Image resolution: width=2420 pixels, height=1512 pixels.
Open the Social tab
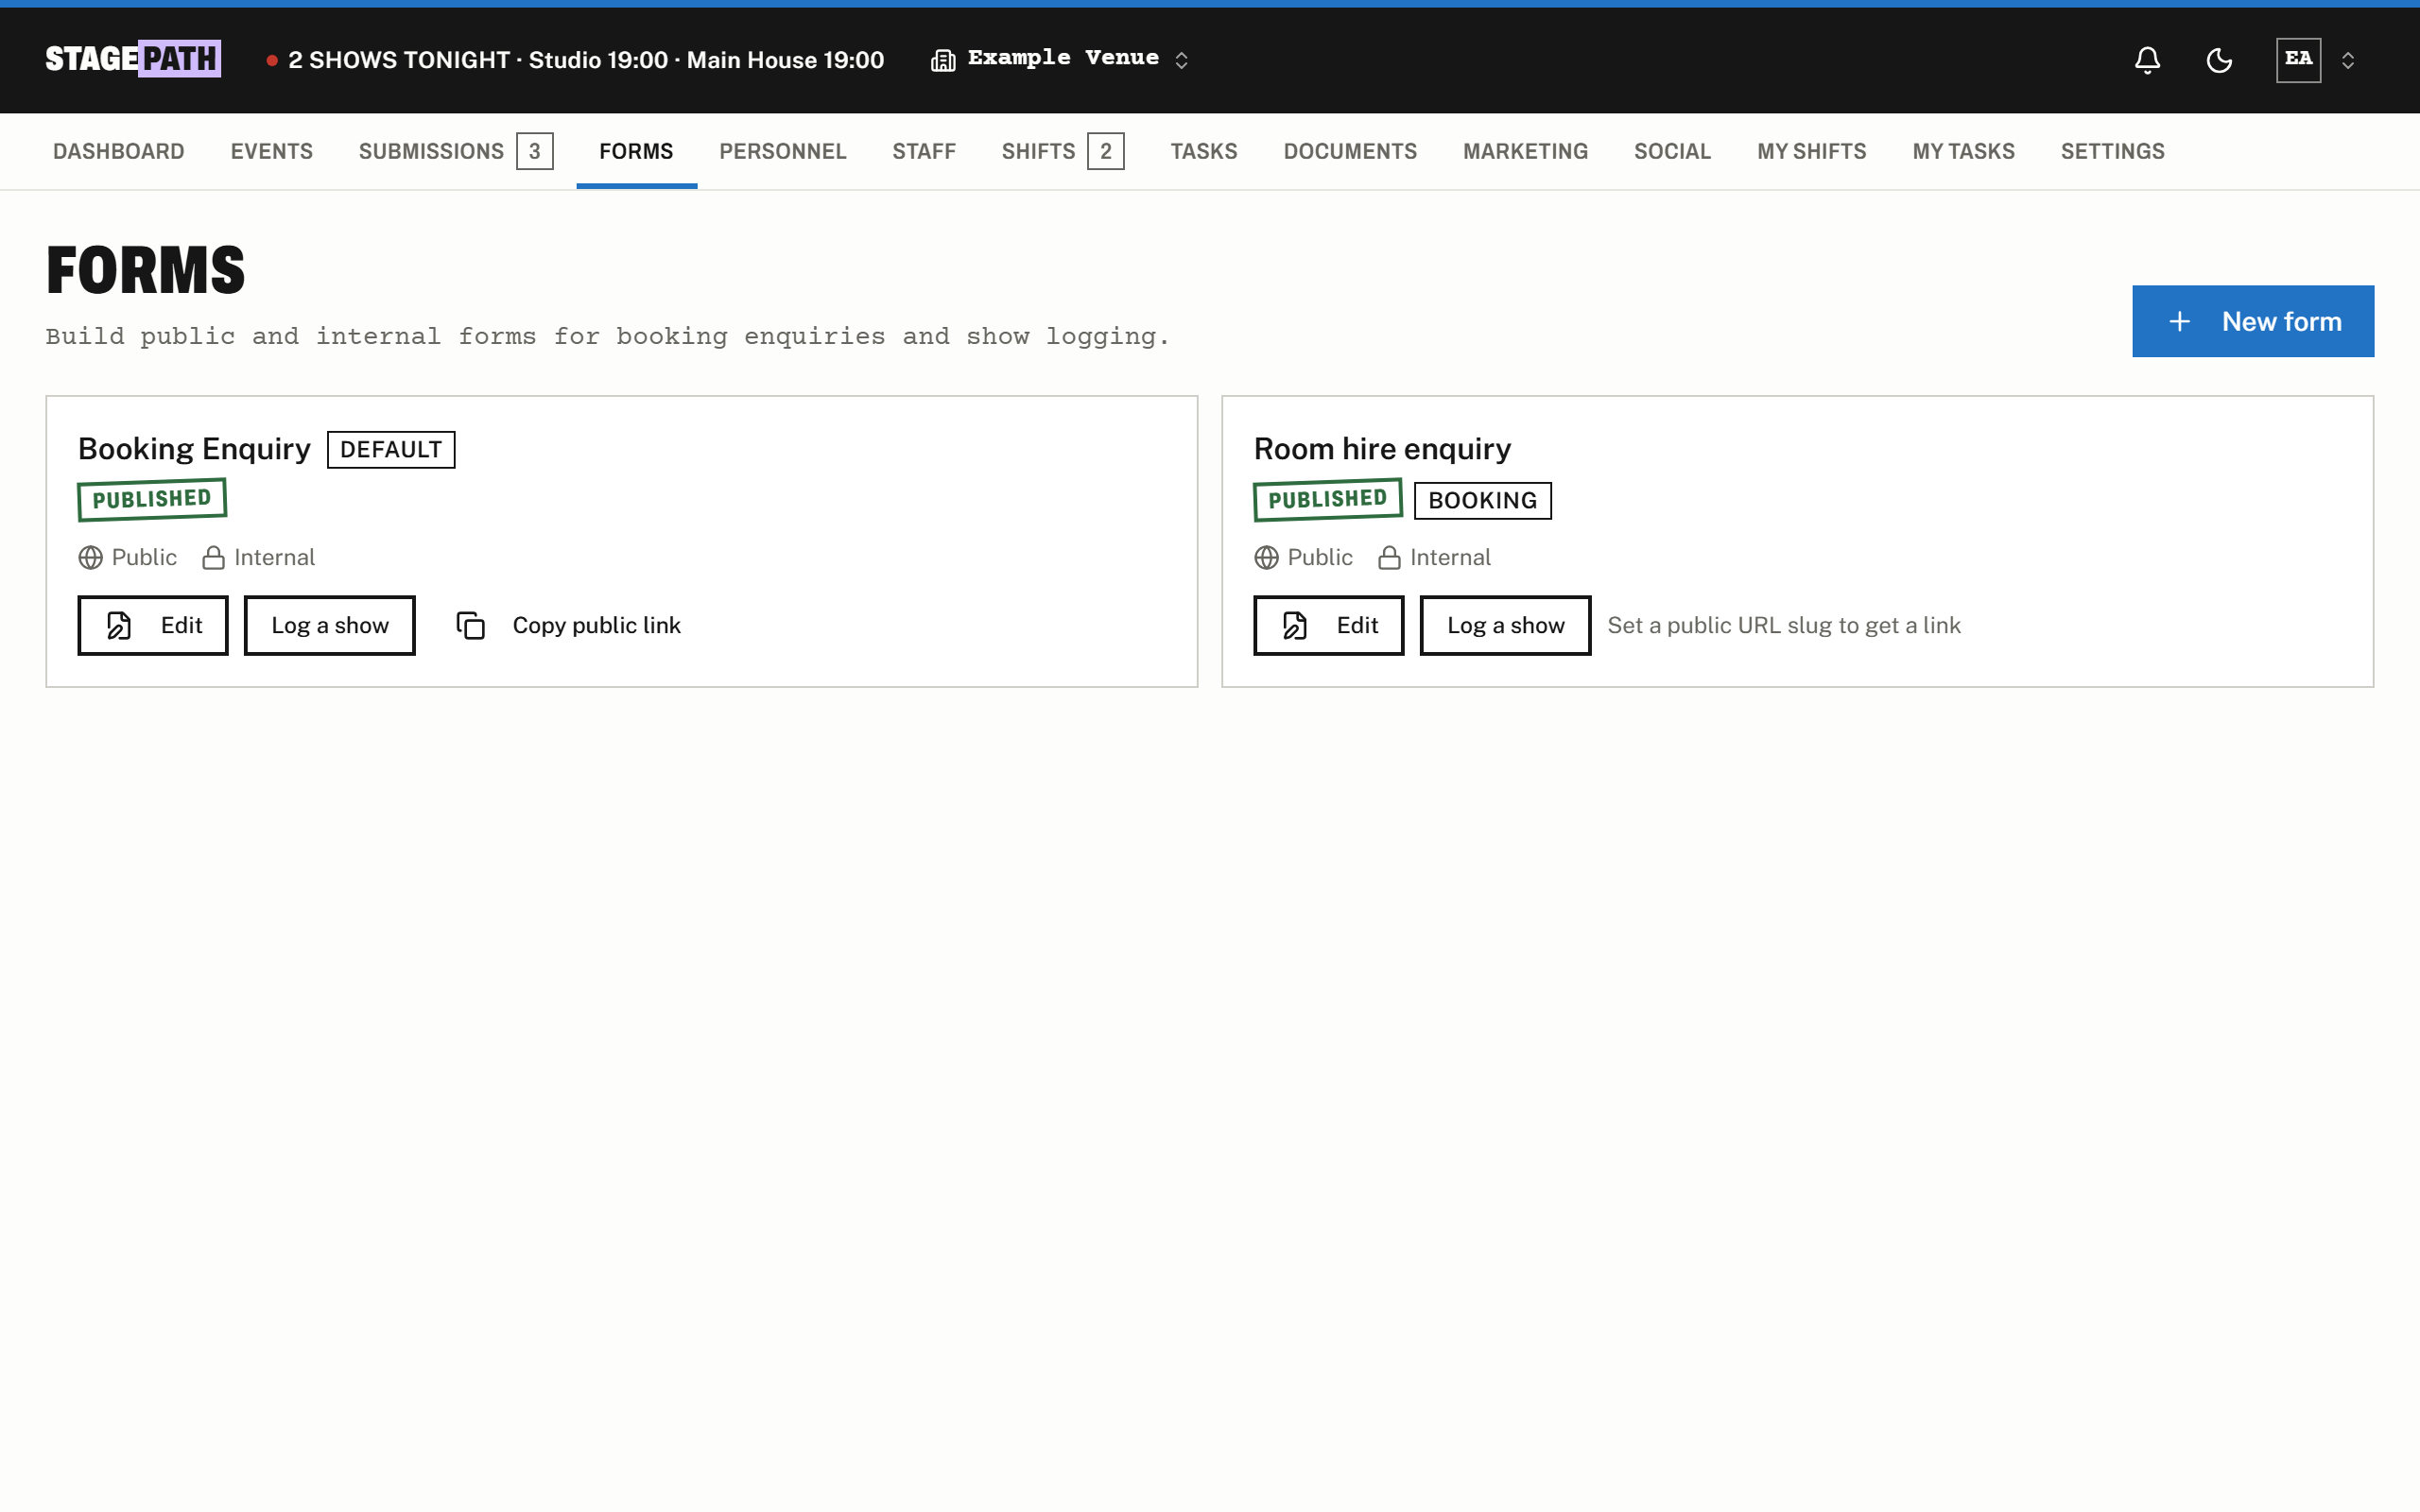pyautogui.click(x=1672, y=151)
